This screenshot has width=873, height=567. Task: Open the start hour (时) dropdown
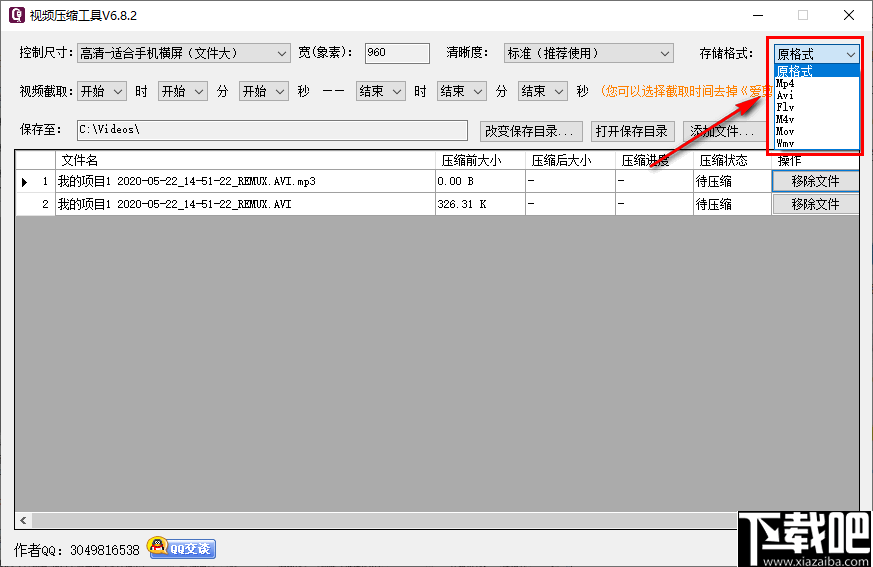(x=101, y=91)
